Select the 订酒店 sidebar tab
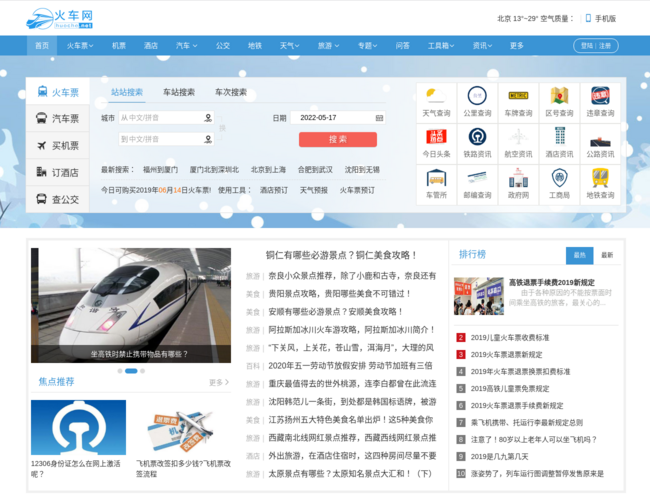Image resolution: width=650 pixels, height=500 pixels. coord(58,172)
